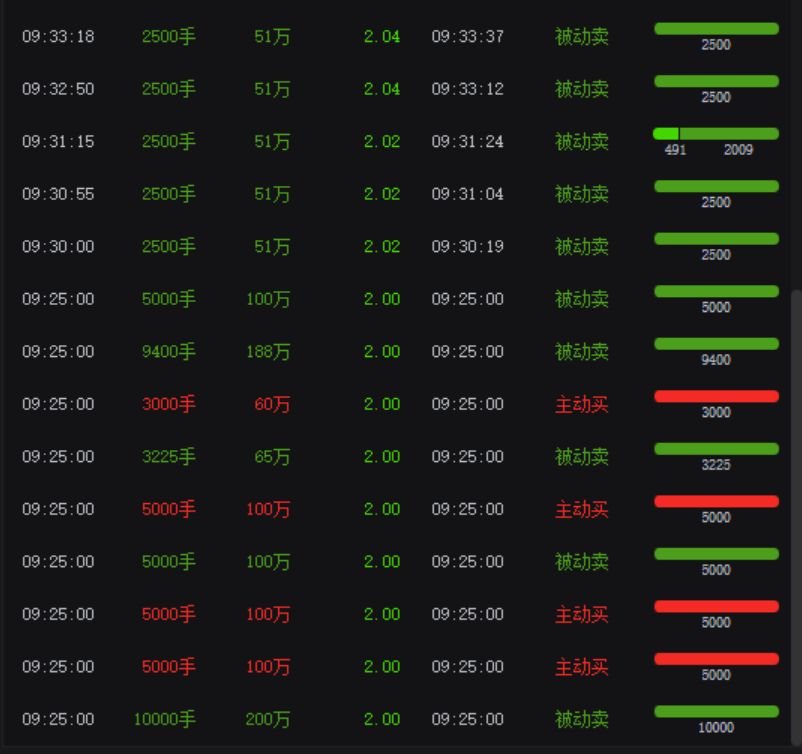This screenshot has width=802, height=754.
Task: Click the green volume bar labeled 9400
Action: click(x=715, y=344)
